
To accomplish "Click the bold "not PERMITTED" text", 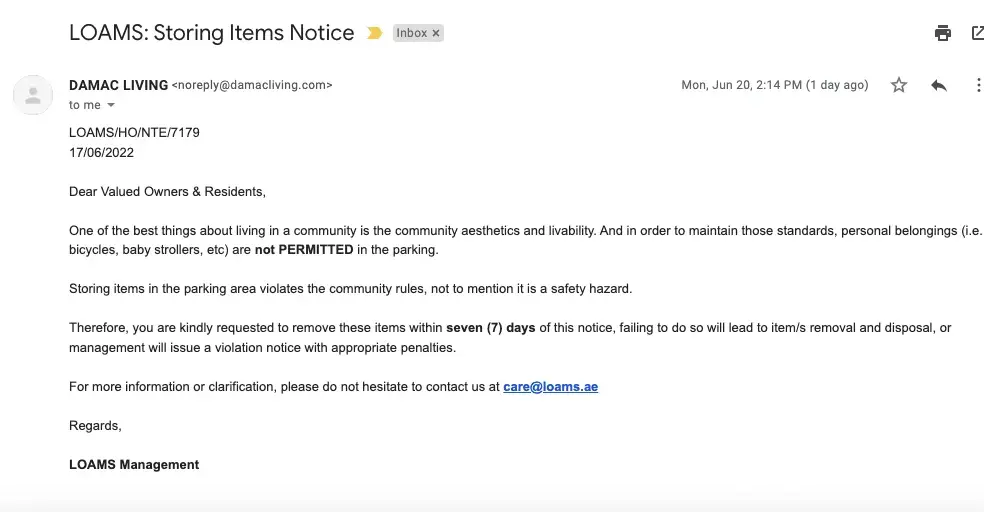I will [x=303, y=250].
